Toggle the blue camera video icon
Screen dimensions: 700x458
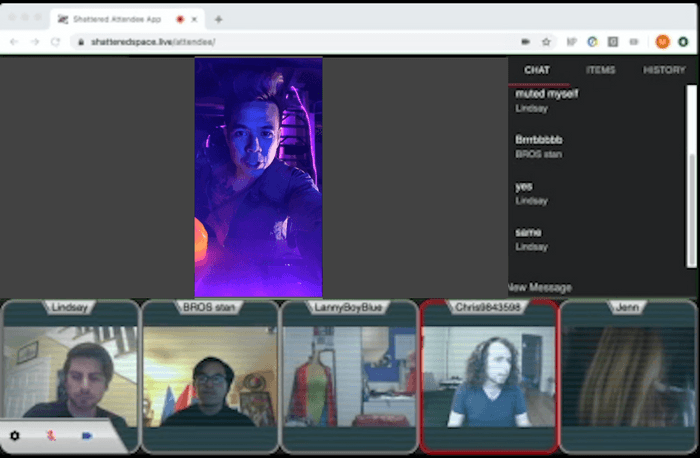pos(87,436)
